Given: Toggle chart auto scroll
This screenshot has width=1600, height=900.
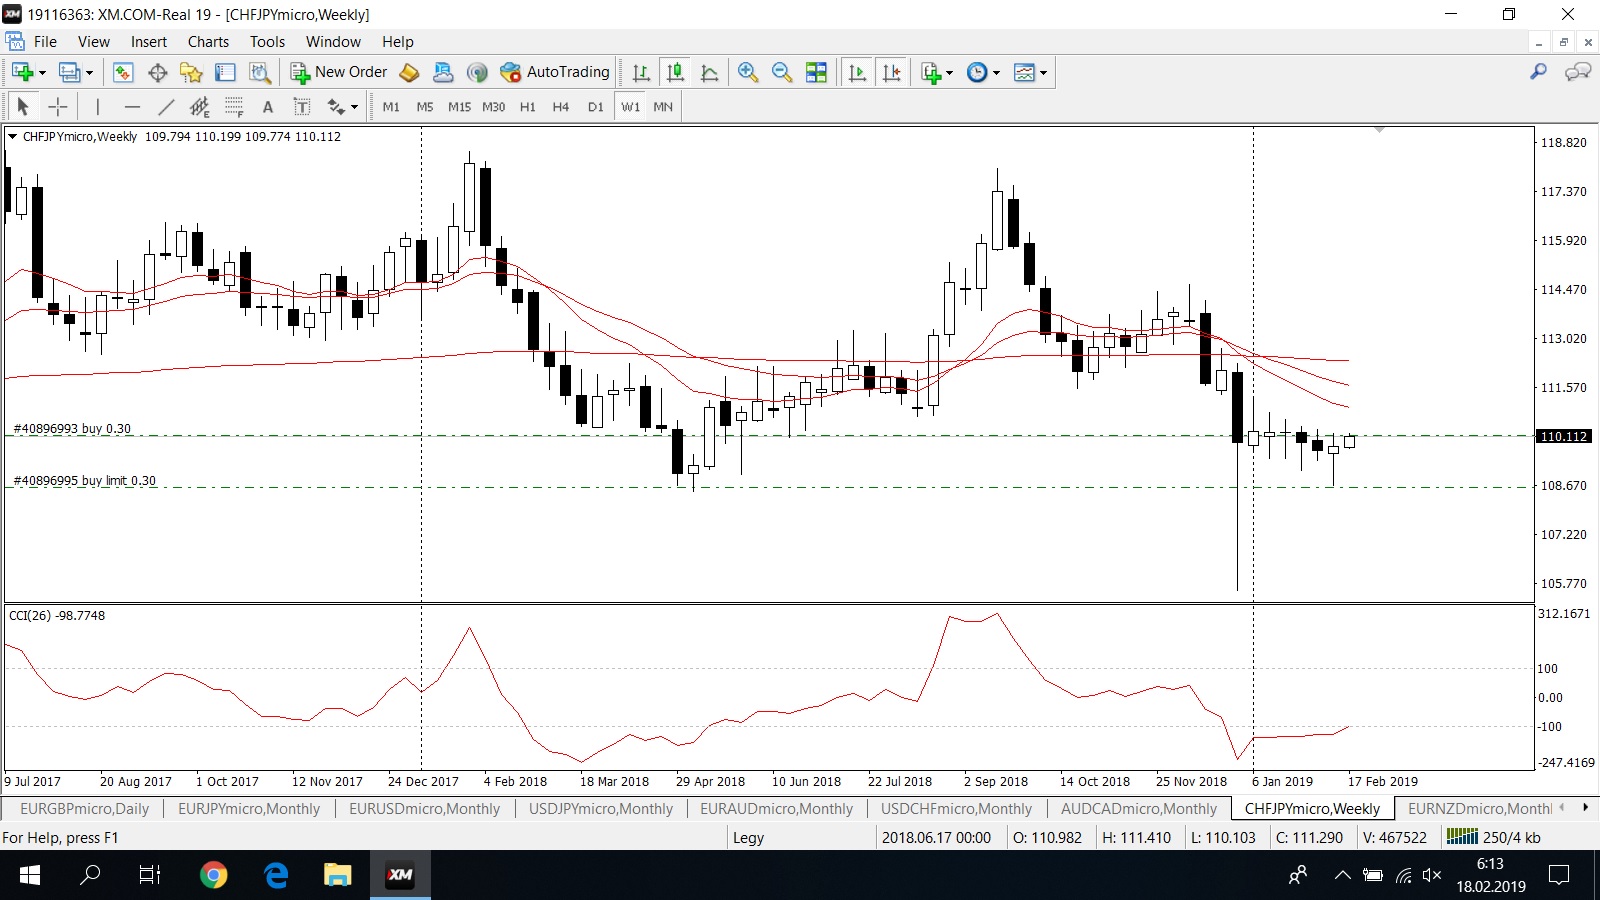Looking at the screenshot, I should (x=857, y=72).
